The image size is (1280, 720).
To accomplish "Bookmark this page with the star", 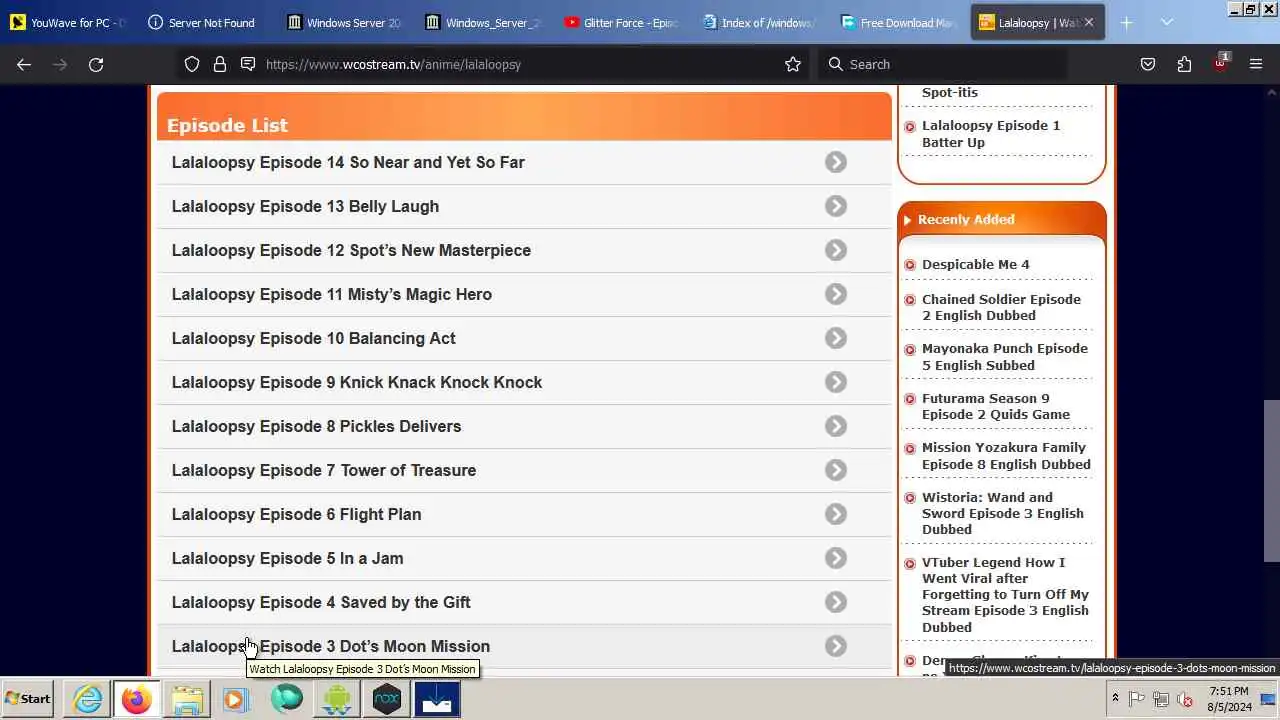I will click(x=793, y=64).
